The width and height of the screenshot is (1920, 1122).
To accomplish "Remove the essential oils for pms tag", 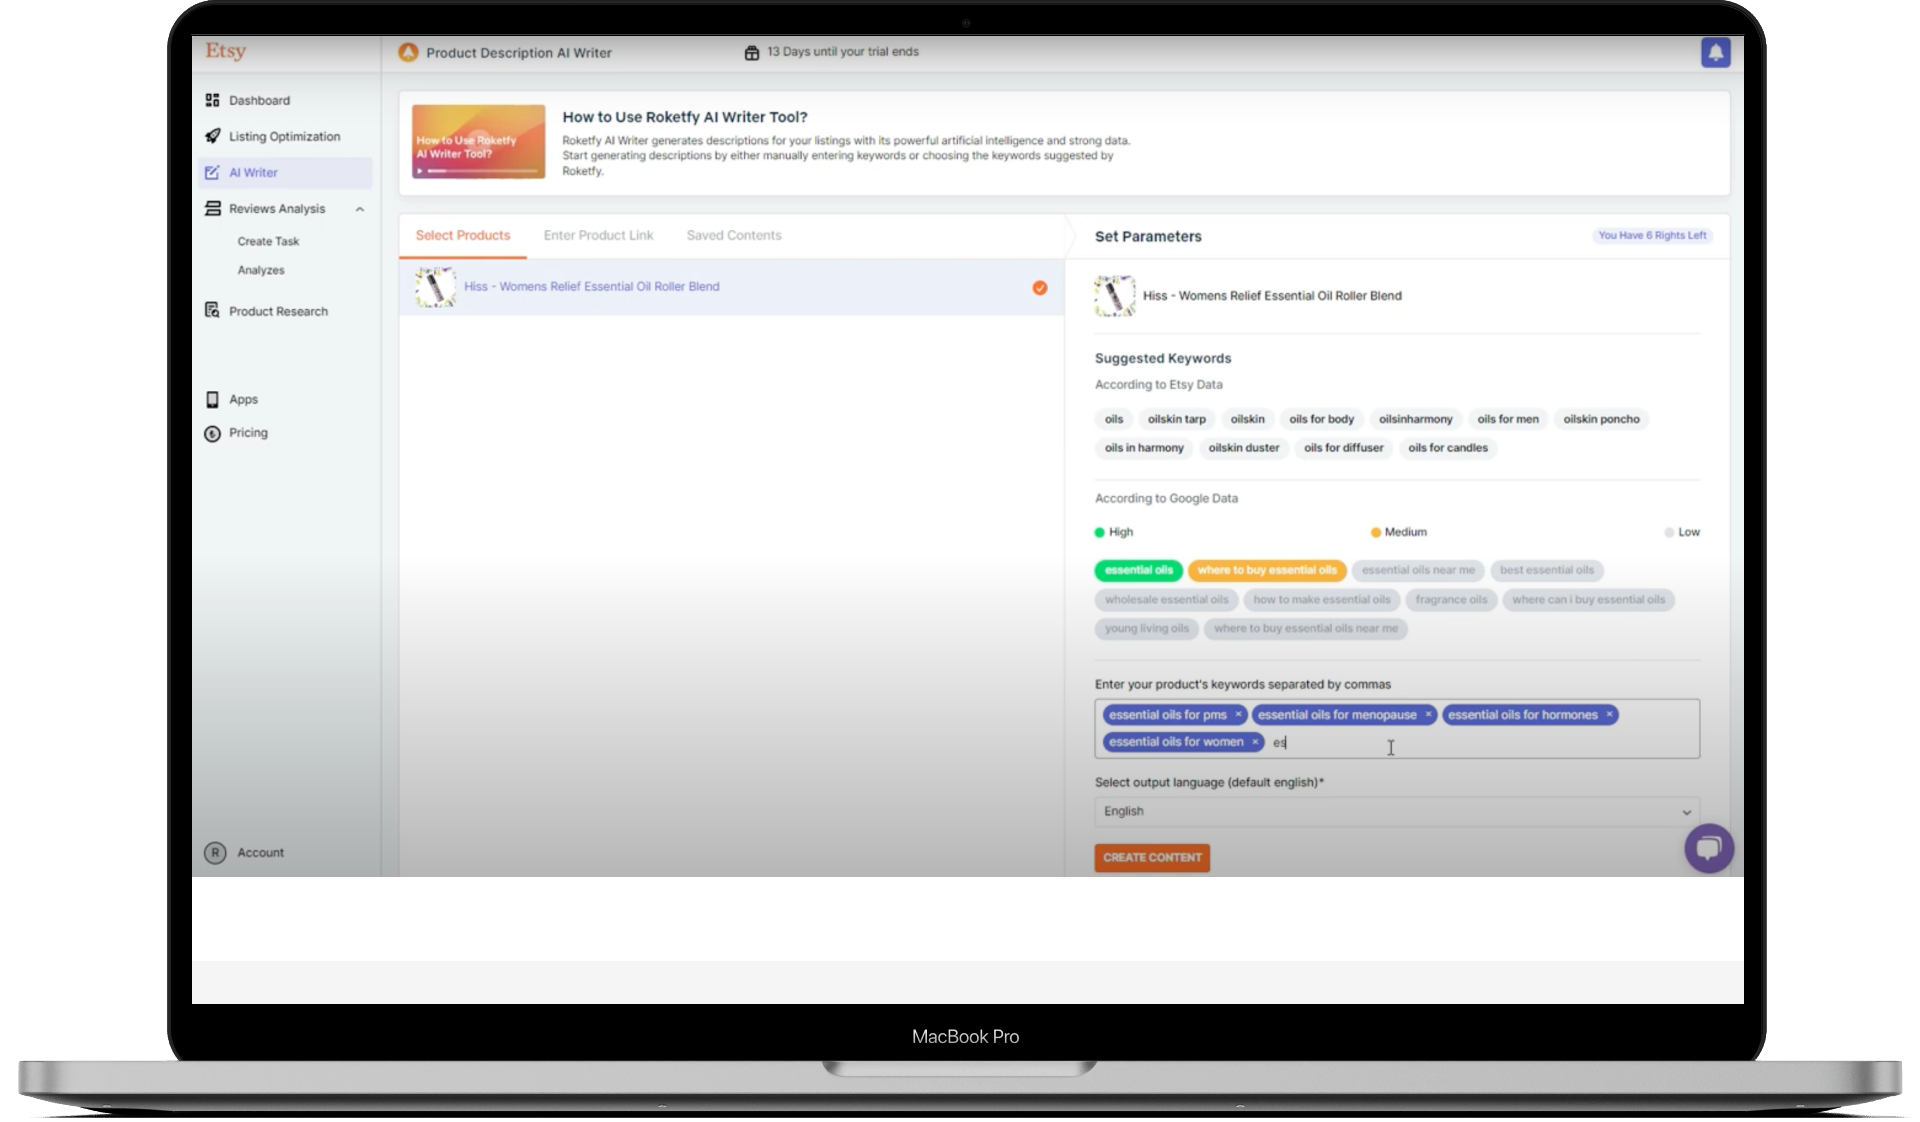I will pos(1238,714).
